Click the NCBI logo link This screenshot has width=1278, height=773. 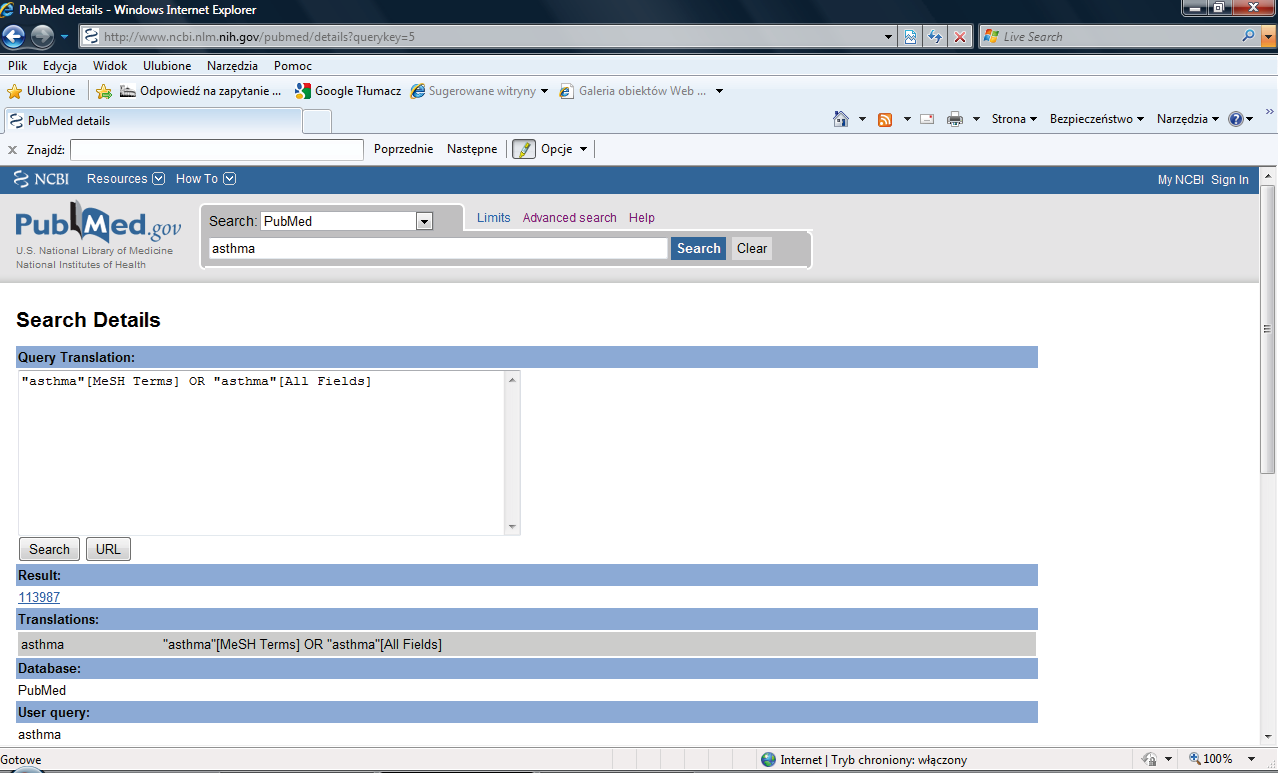pos(41,179)
